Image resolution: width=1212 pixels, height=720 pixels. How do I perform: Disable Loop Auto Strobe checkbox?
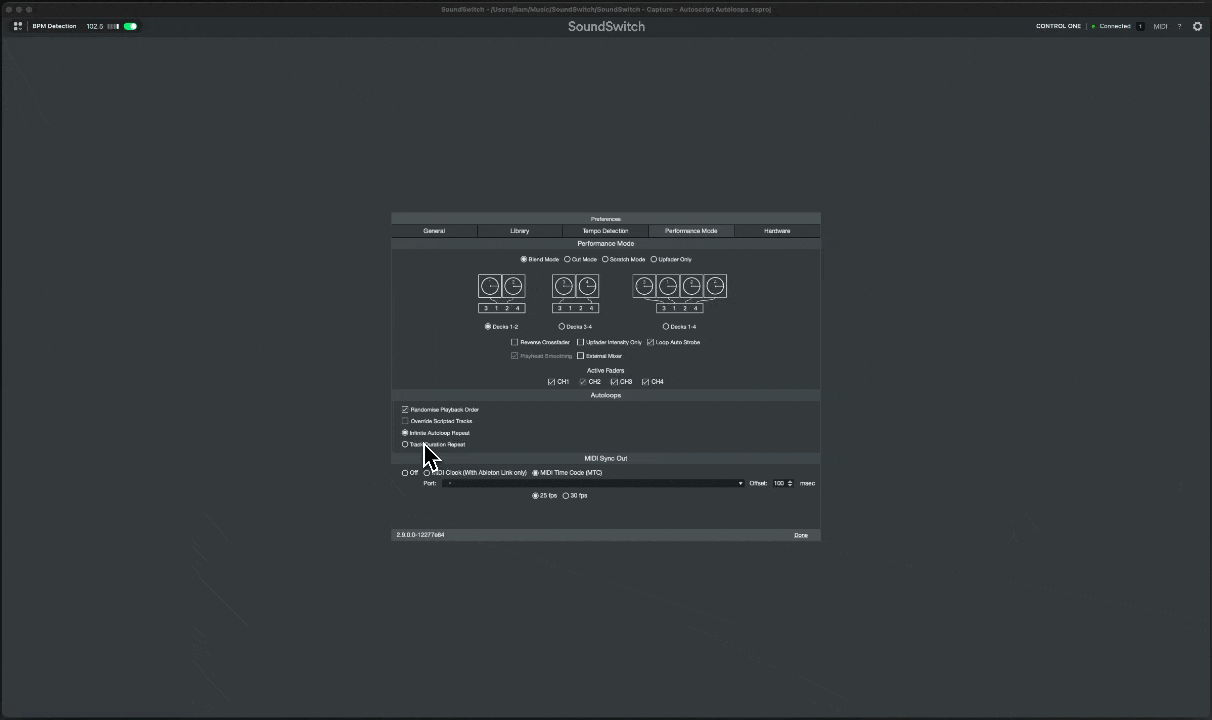[x=650, y=342]
